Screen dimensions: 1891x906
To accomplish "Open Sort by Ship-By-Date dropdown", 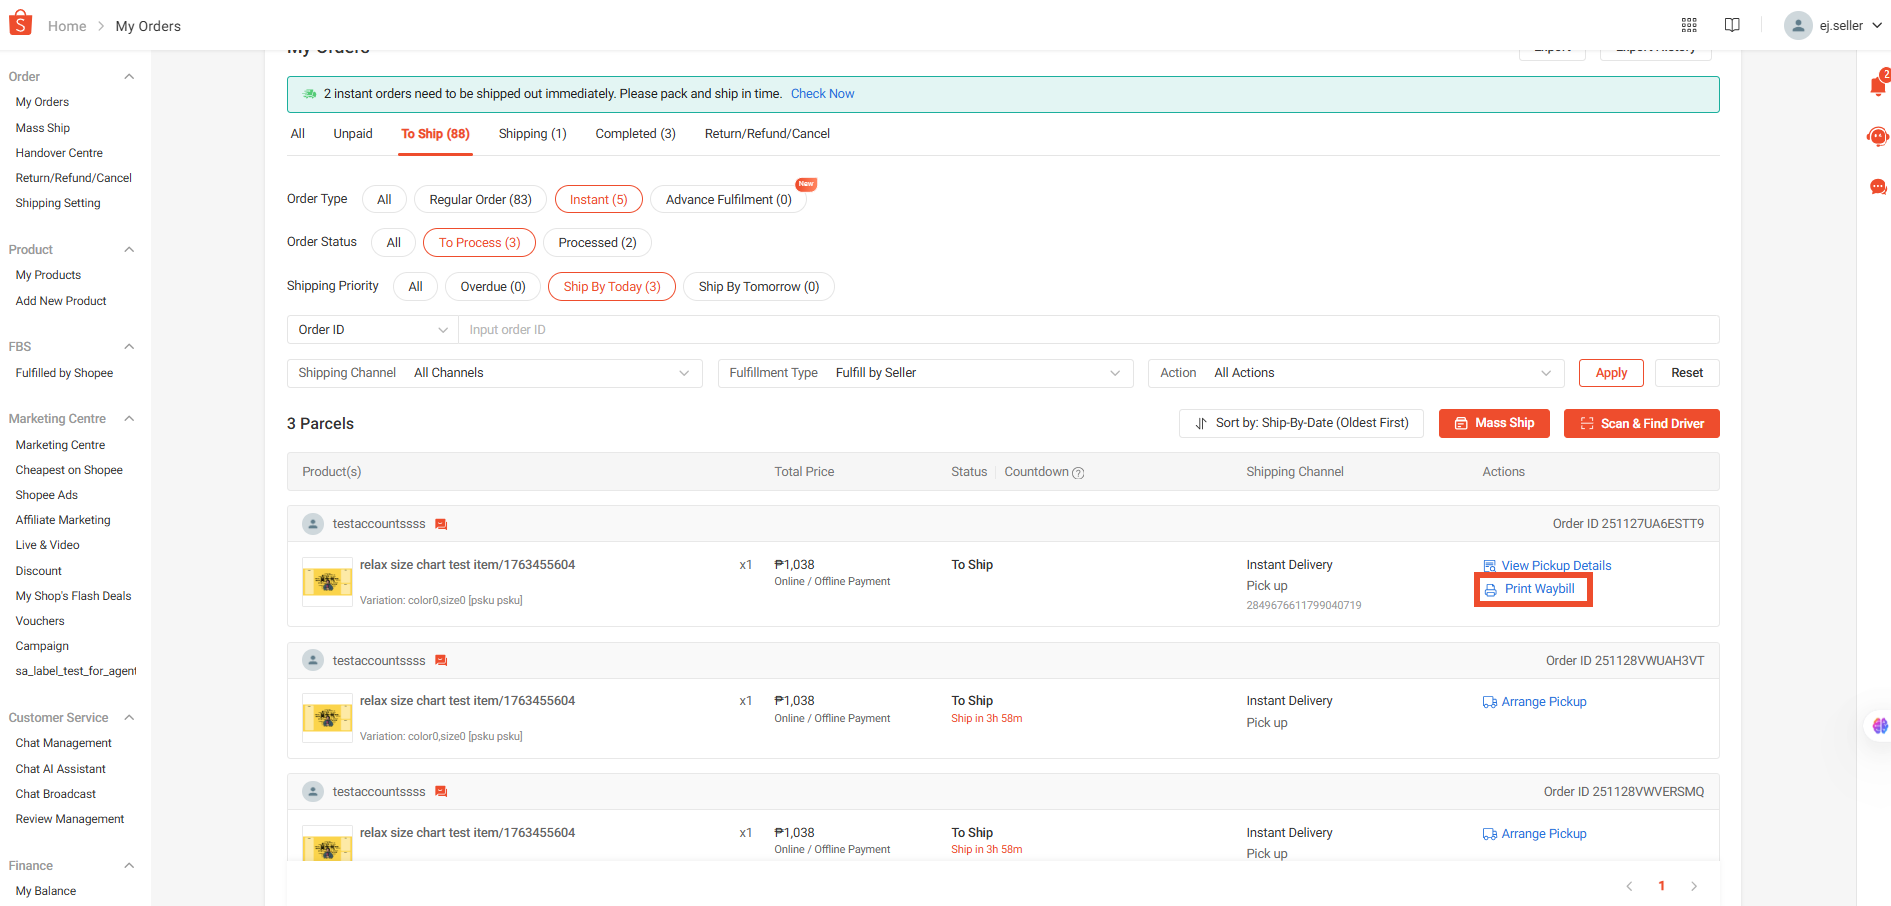I will click(x=1301, y=424).
